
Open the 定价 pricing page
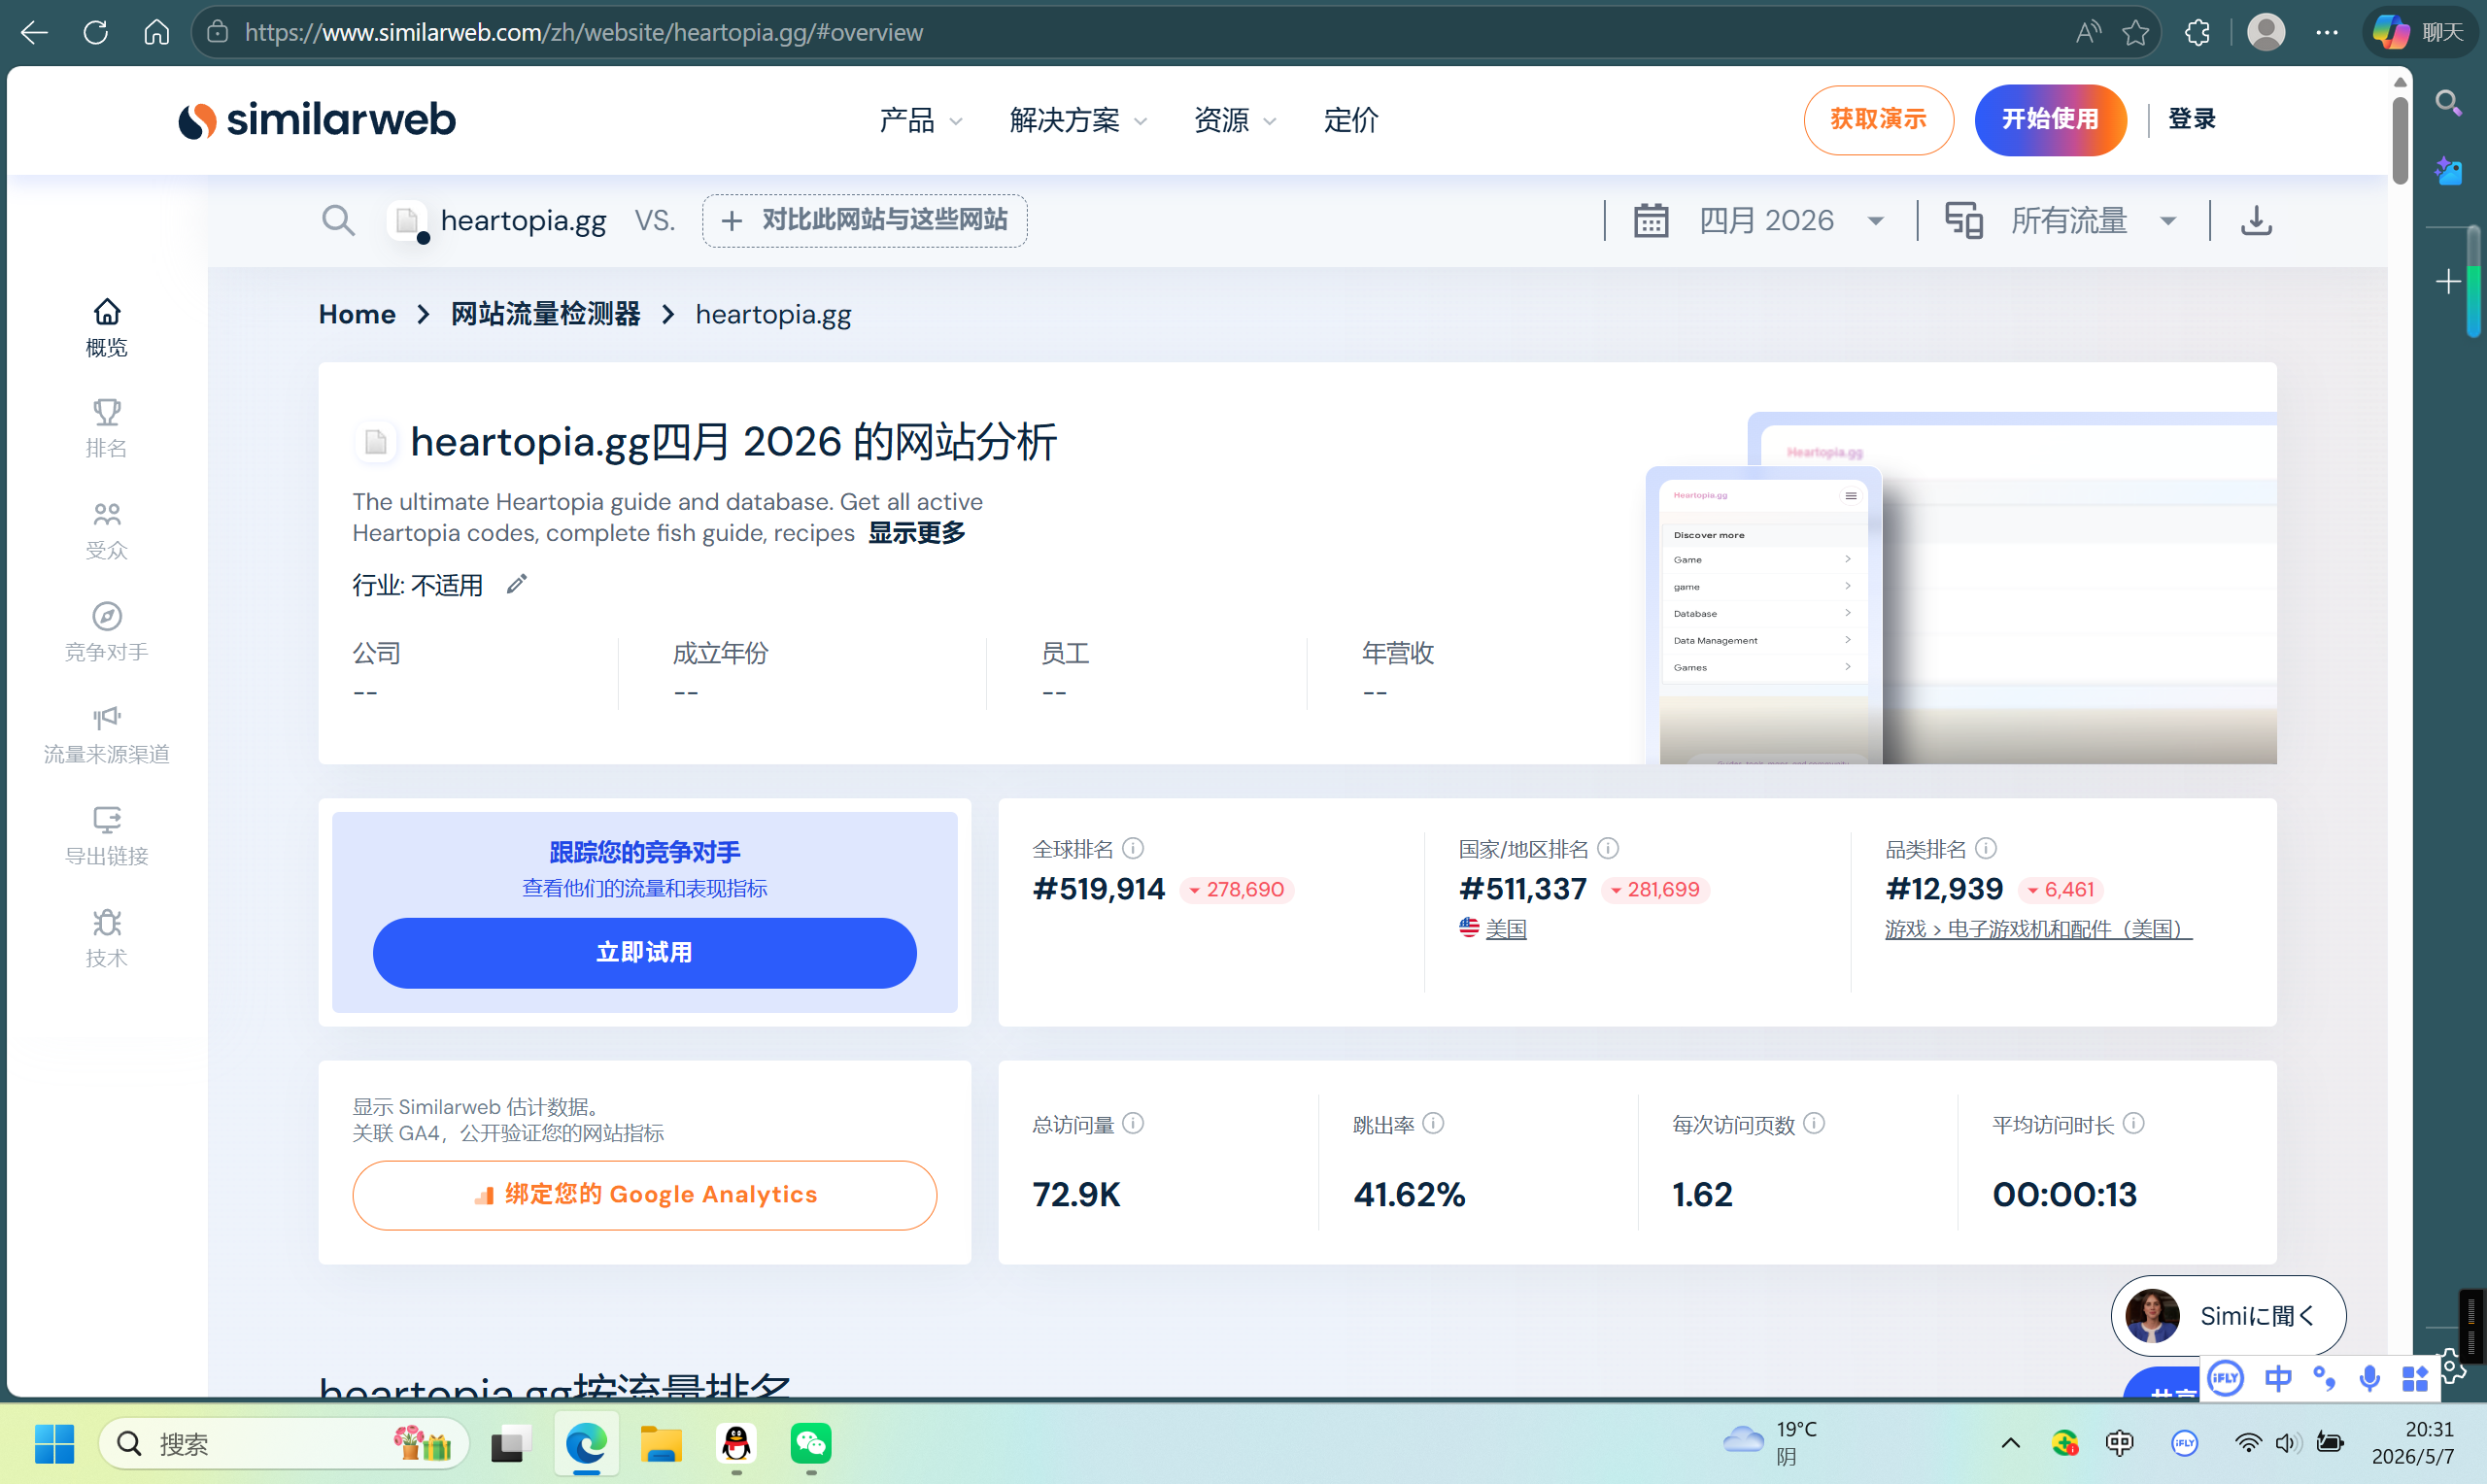(x=1351, y=120)
